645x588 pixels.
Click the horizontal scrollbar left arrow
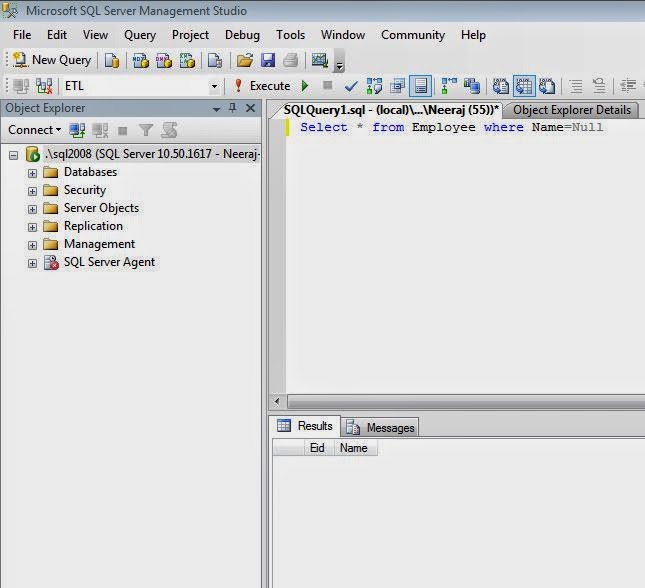click(277, 401)
